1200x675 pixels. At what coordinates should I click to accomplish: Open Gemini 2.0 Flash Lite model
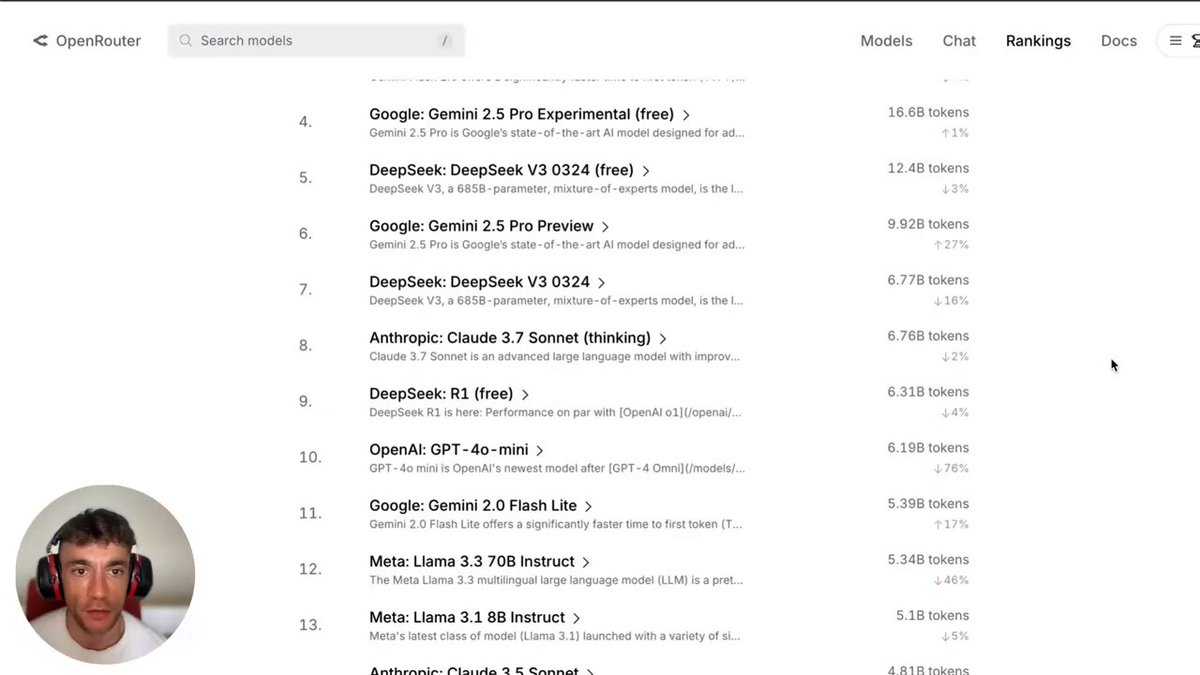pyautogui.click(x=473, y=506)
